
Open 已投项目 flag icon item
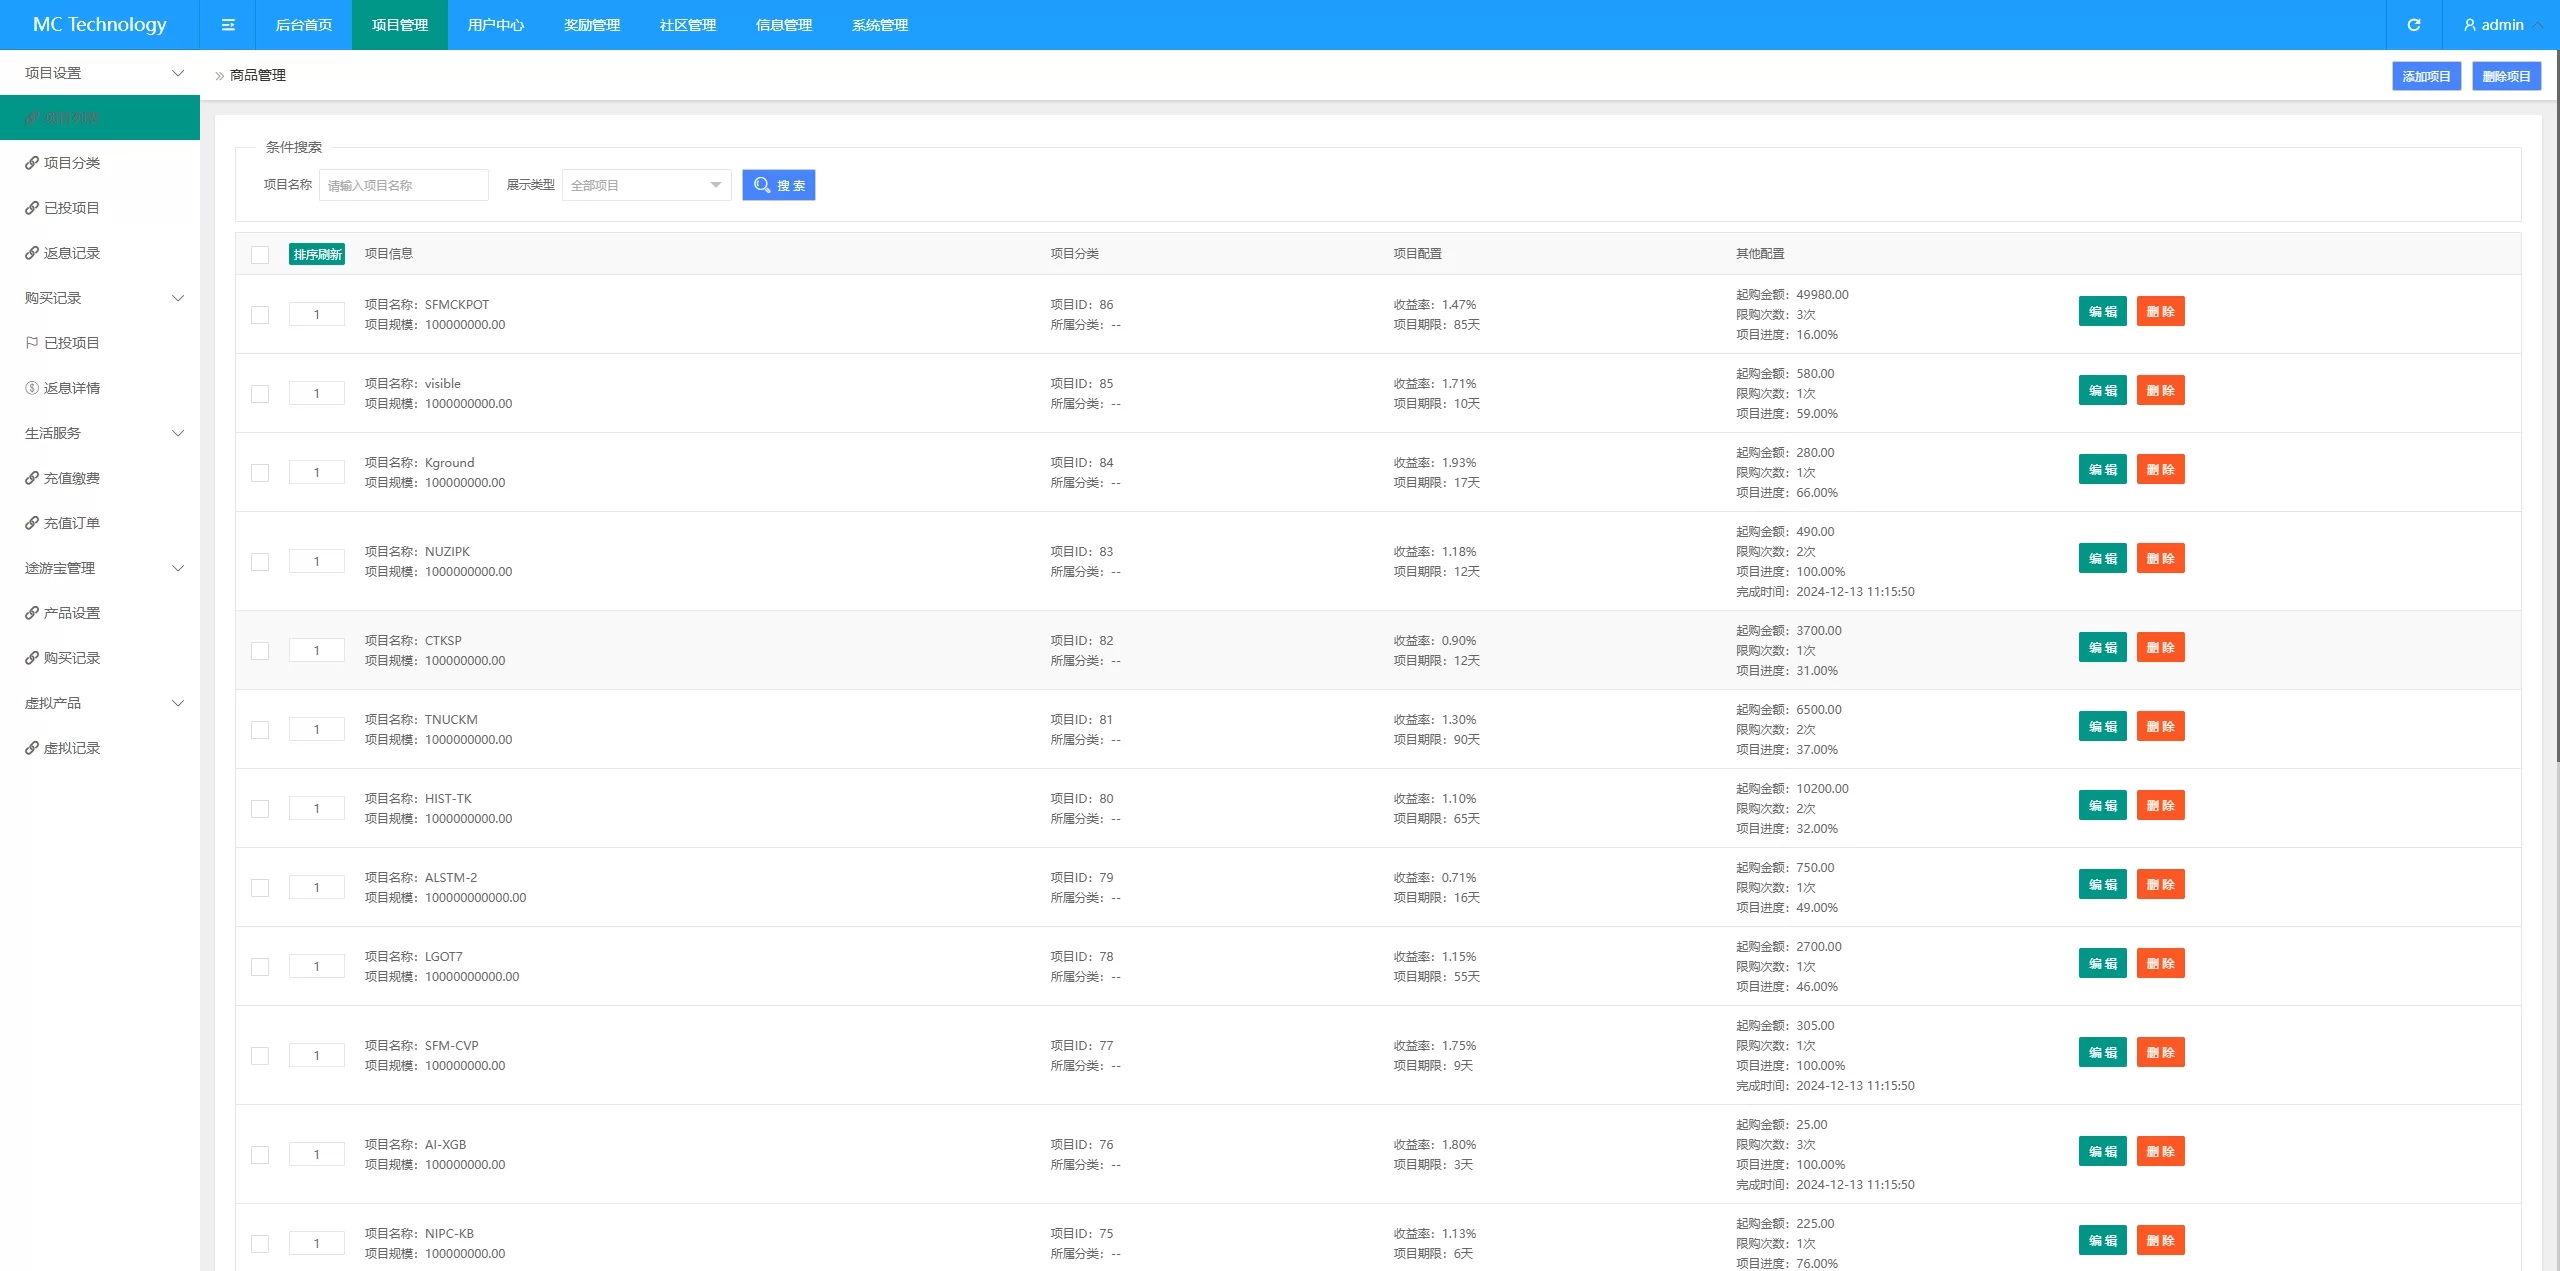tap(32, 343)
